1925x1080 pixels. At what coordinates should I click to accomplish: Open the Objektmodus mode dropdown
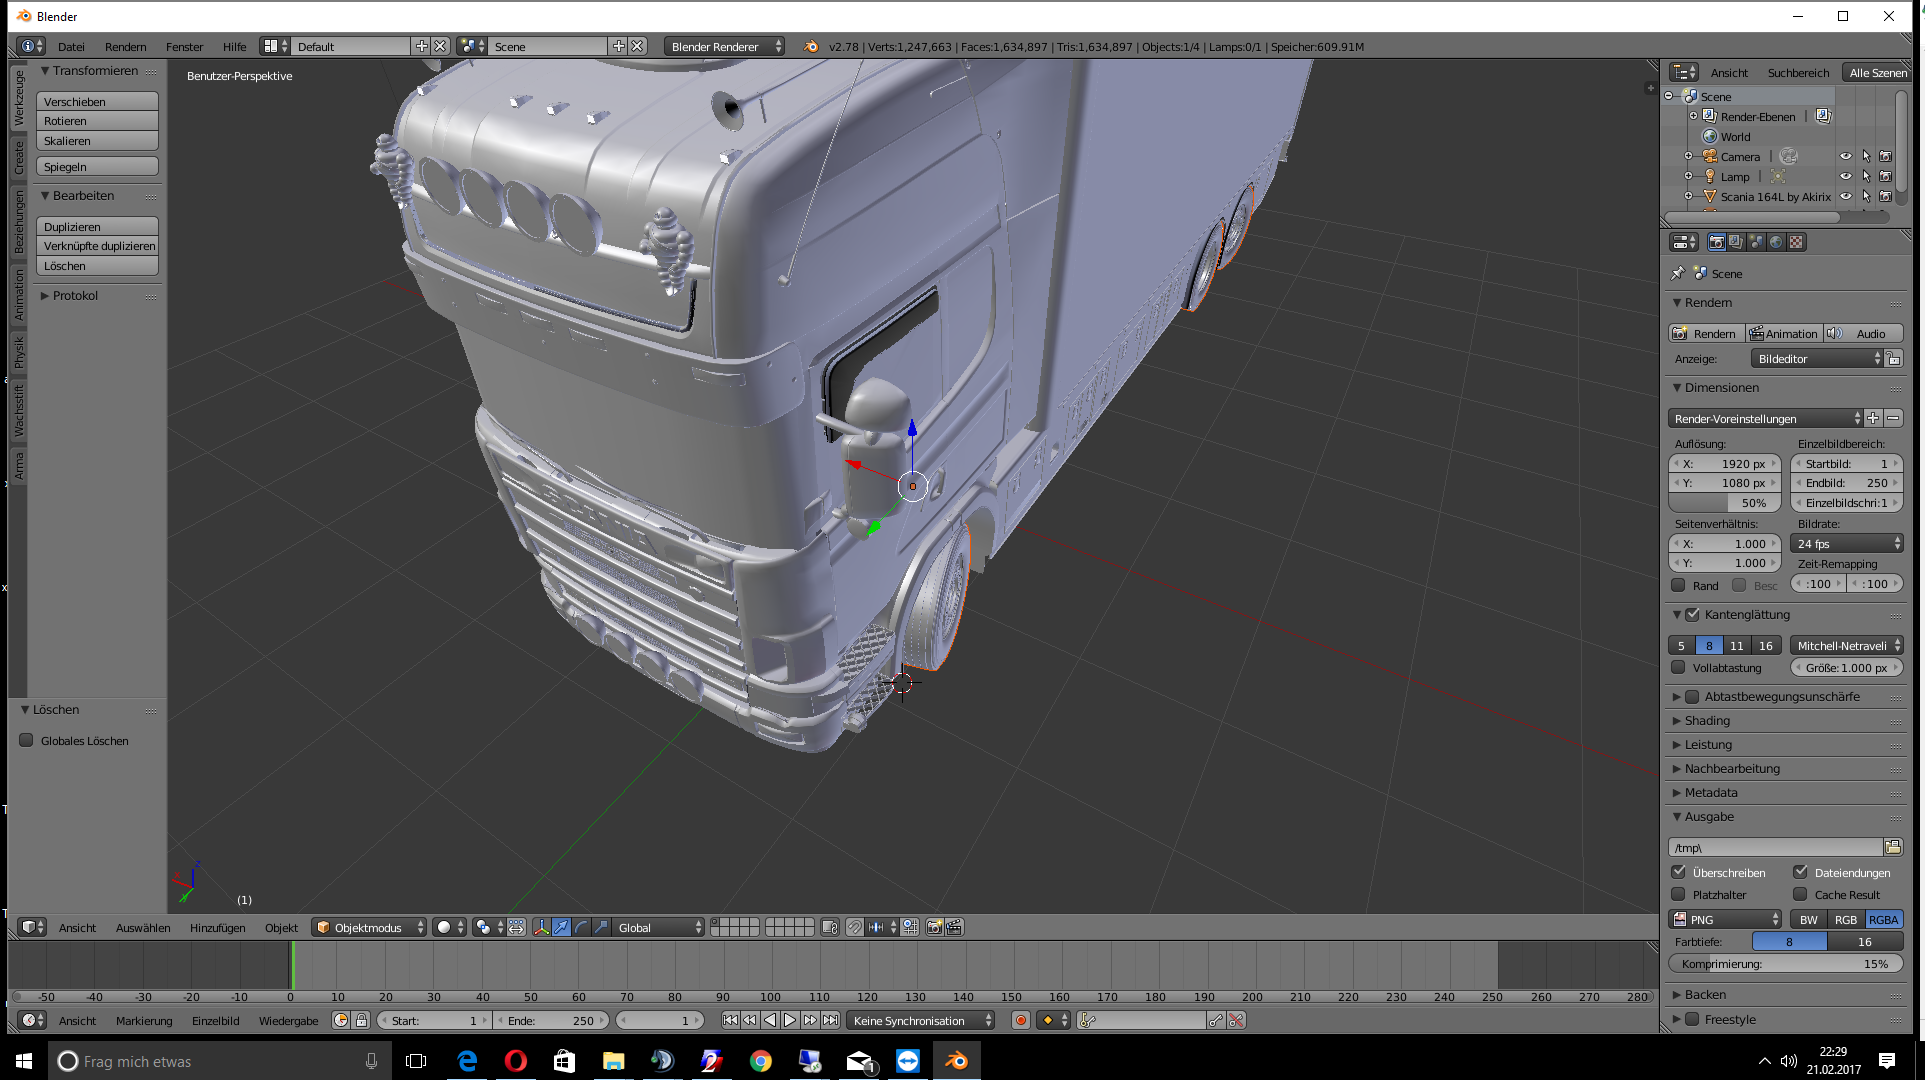[x=369, y=927]
